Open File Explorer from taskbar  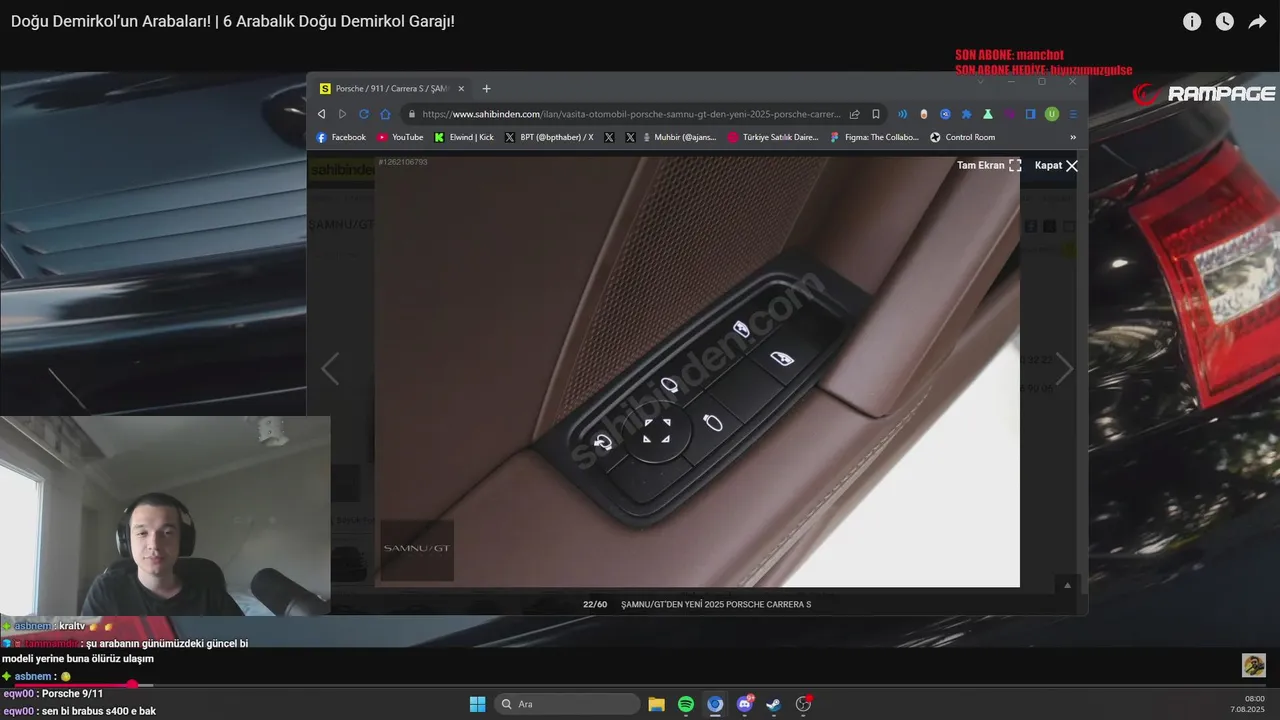[x=656, y=704]
